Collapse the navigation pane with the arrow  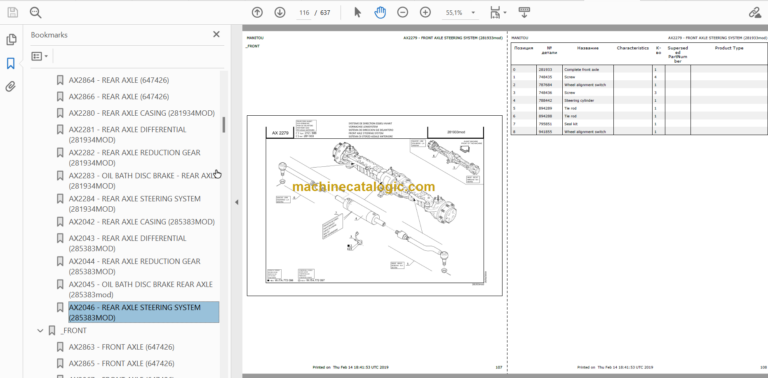pos(237,202)
